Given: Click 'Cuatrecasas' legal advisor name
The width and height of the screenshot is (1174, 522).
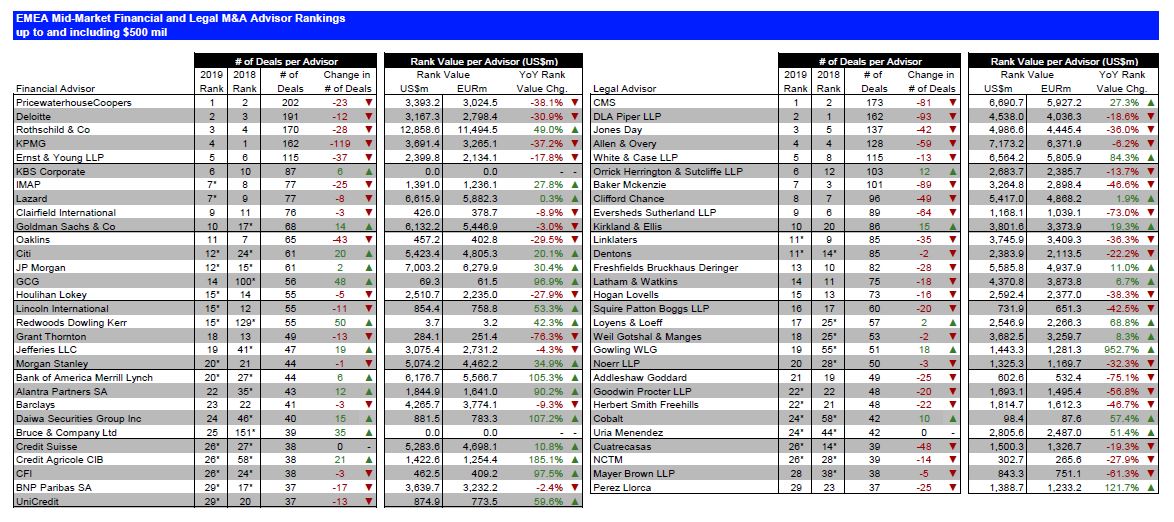Looking at the screenshot, I should [x=619, y=446].
